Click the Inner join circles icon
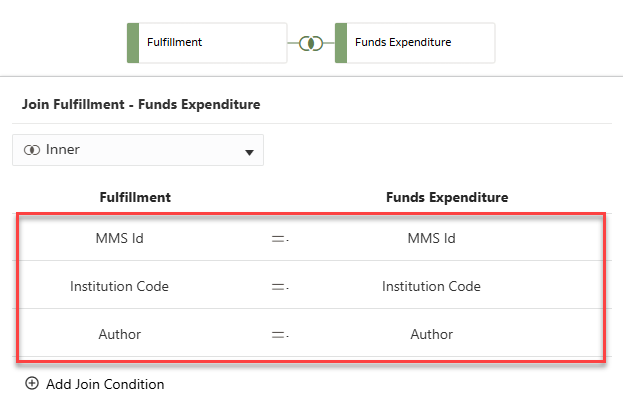The height and width of the screenshot is (420, 623). pyautogui.click(x=31, y=150)
